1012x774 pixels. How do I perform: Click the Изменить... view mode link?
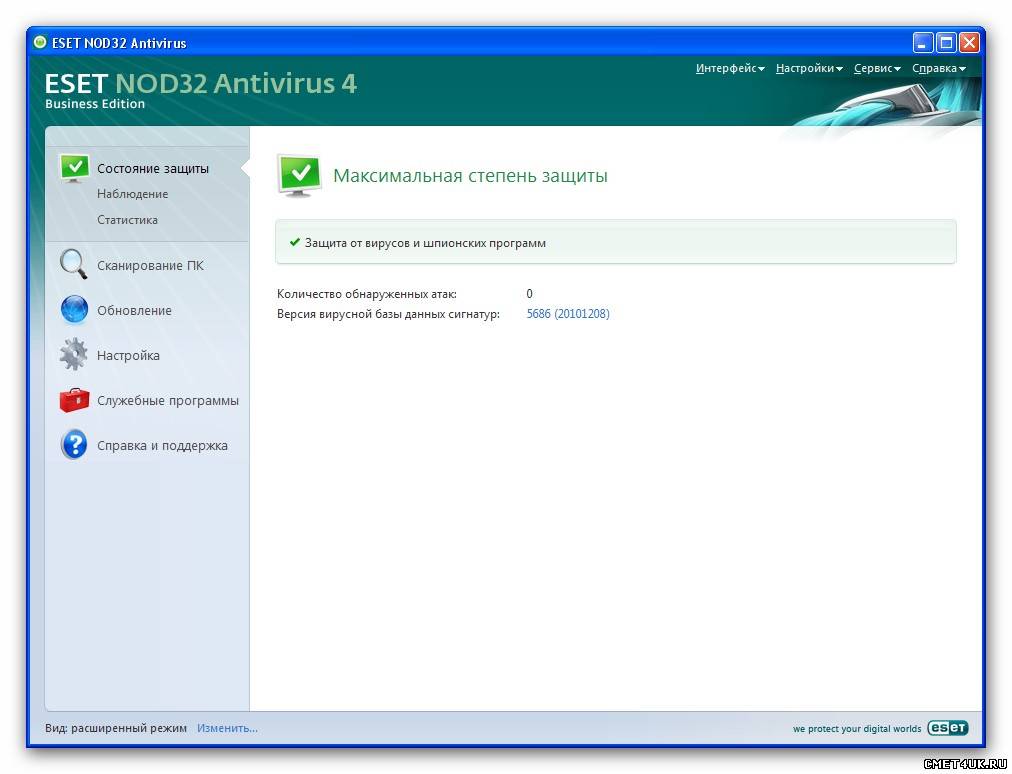227,728
